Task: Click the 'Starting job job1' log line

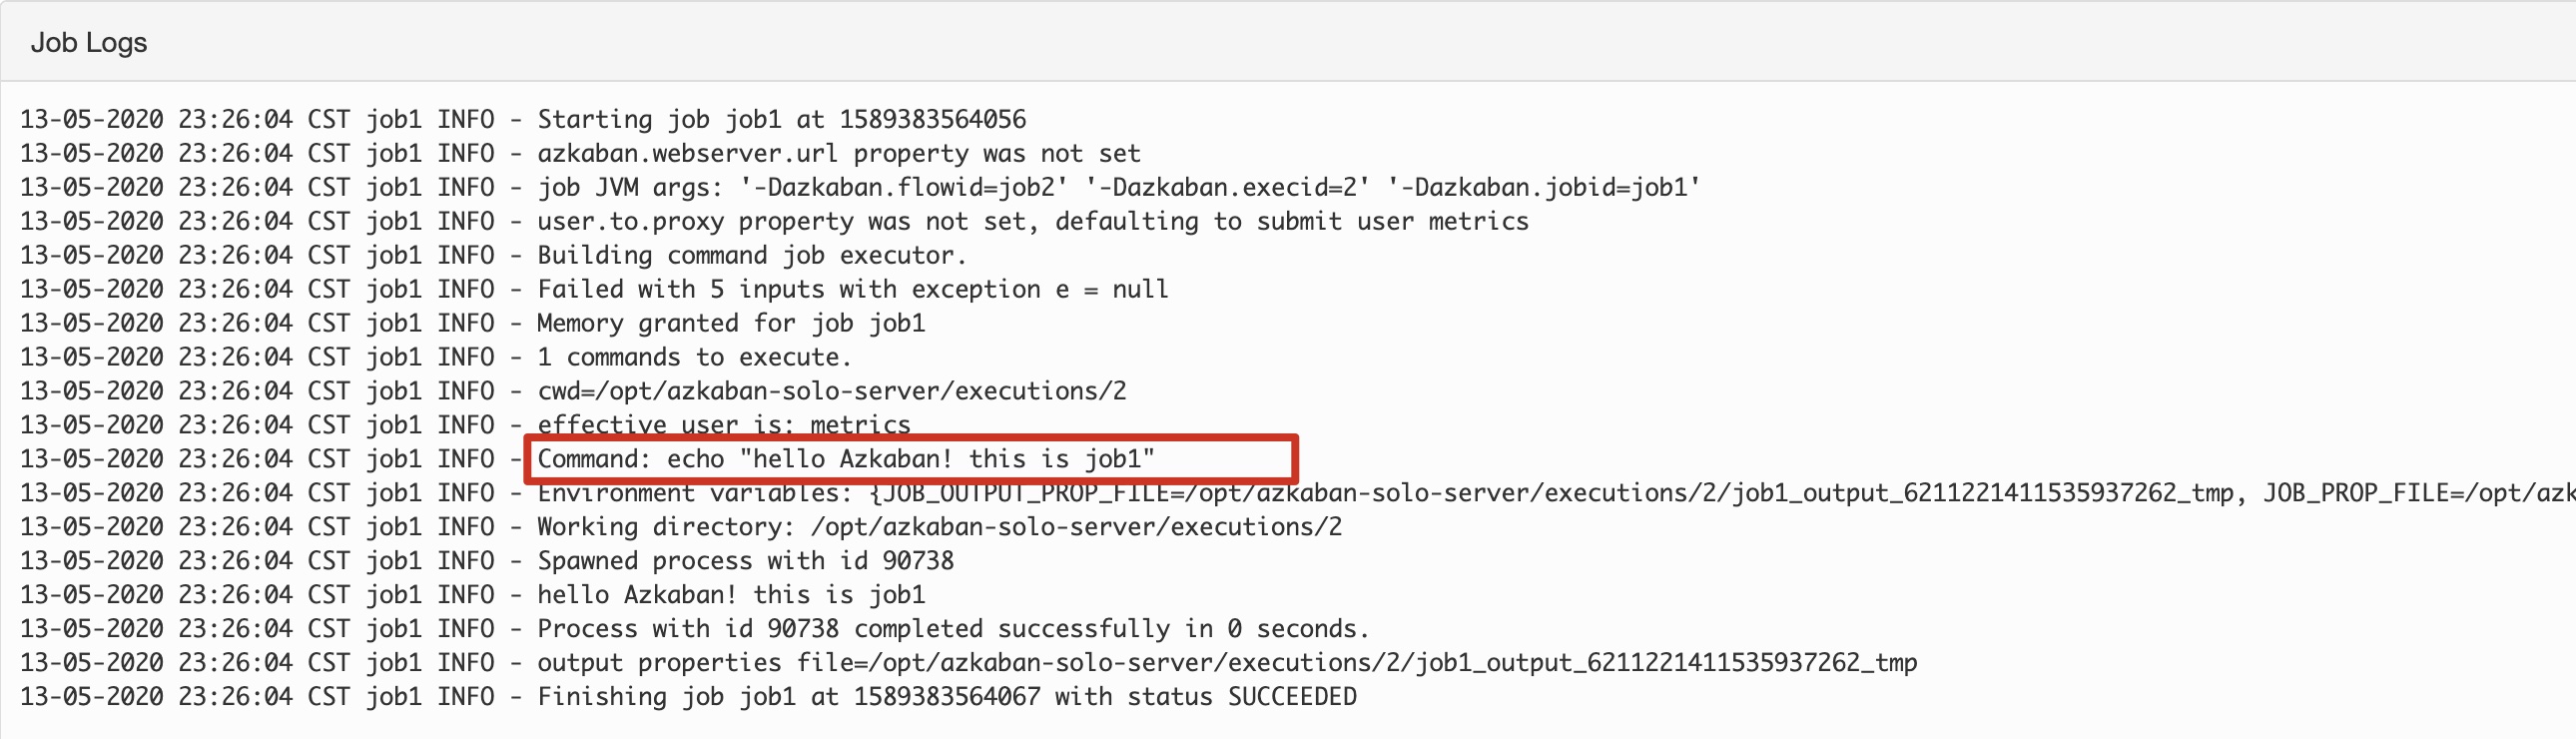Action: click(523, 120)
